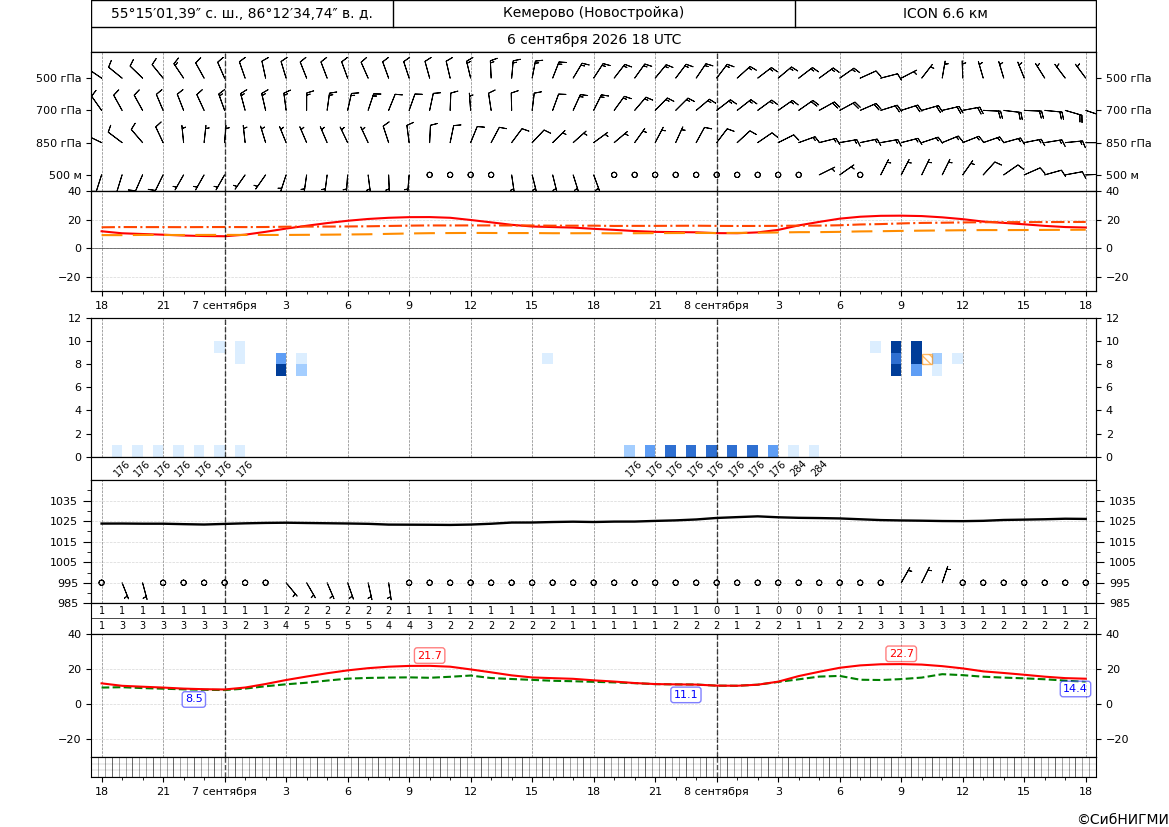1169x827 pixels.
Task: Click the 700 гПа right axis label
Action: (1129, 110)
